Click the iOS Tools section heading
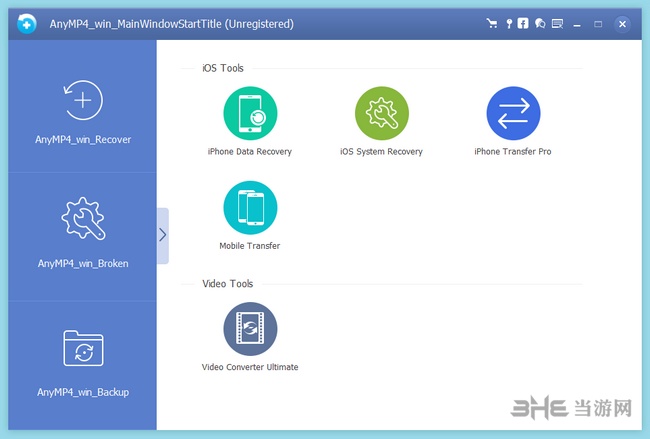The height and width of the screenshot is (439, 650). tap(223, 68)
